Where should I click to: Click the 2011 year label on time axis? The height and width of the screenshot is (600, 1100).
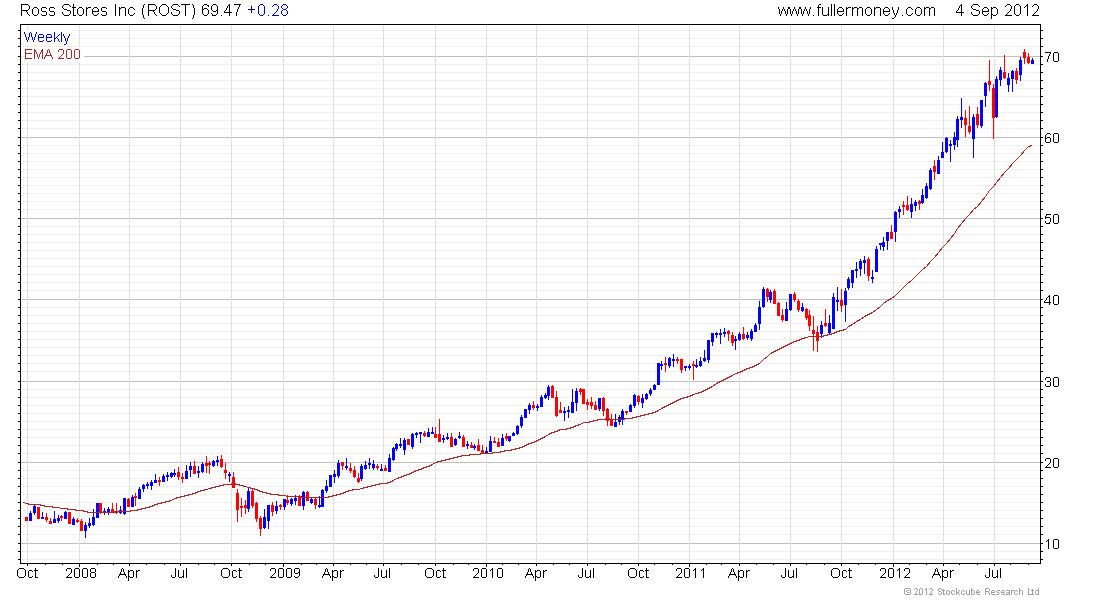[x=690, y=573]
